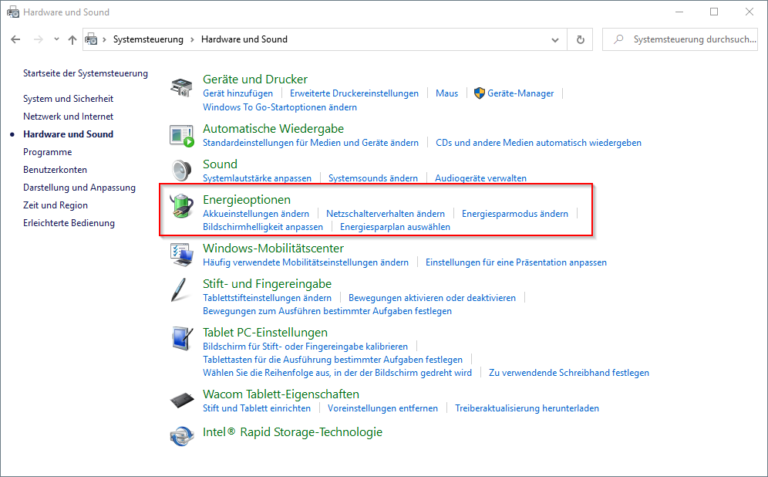768x477 pixels.
Task: Click the control panel icon in address bar
Action: point(91,40)
